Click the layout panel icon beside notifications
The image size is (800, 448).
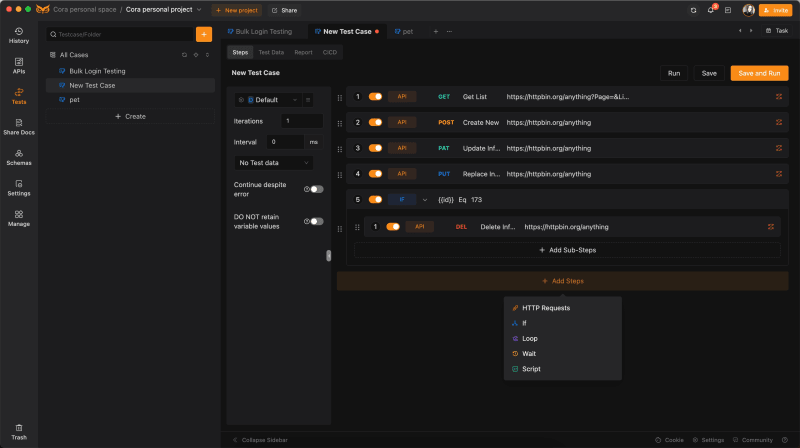click(x=728, y=10)
